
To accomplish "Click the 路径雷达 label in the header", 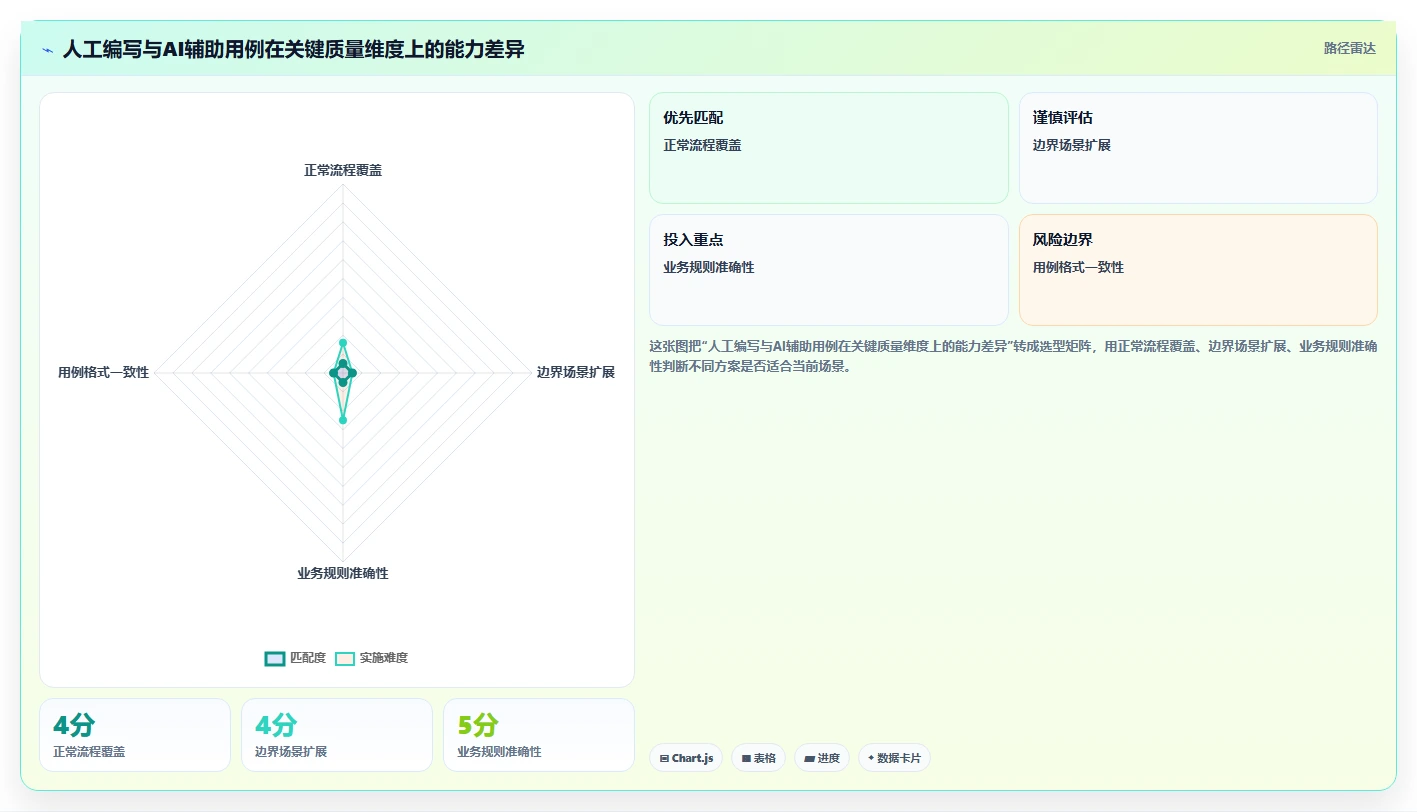I will tap(1349, 48).
